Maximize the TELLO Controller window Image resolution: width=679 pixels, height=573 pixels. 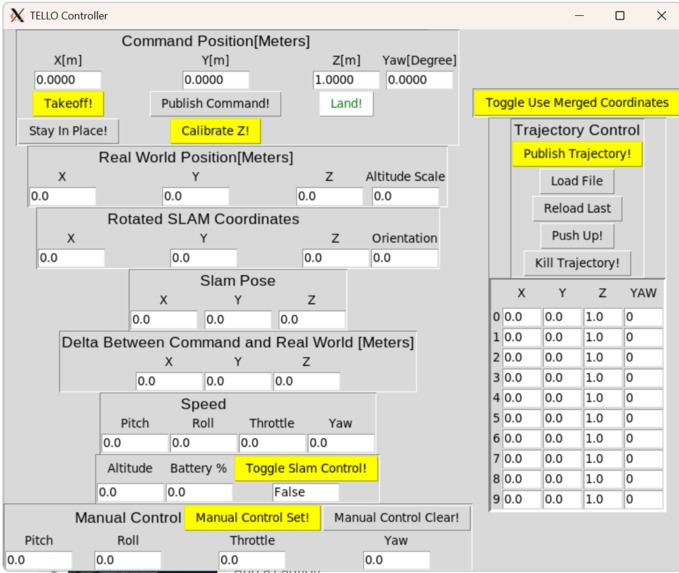620,16
